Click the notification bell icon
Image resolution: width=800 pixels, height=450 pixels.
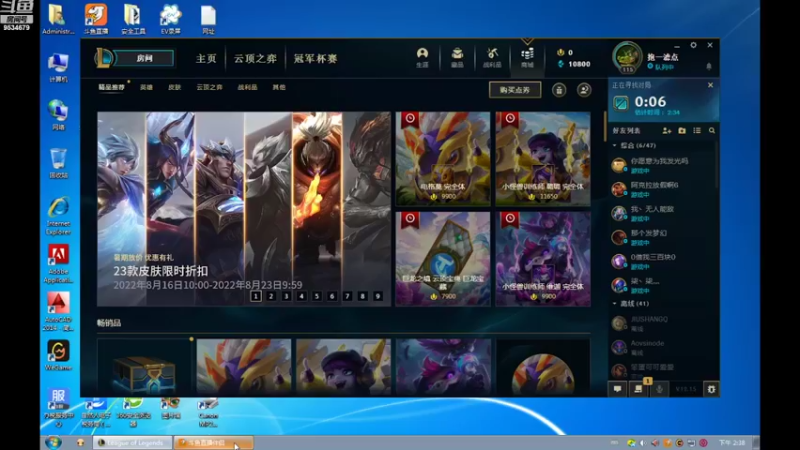(x=709, y=66)
